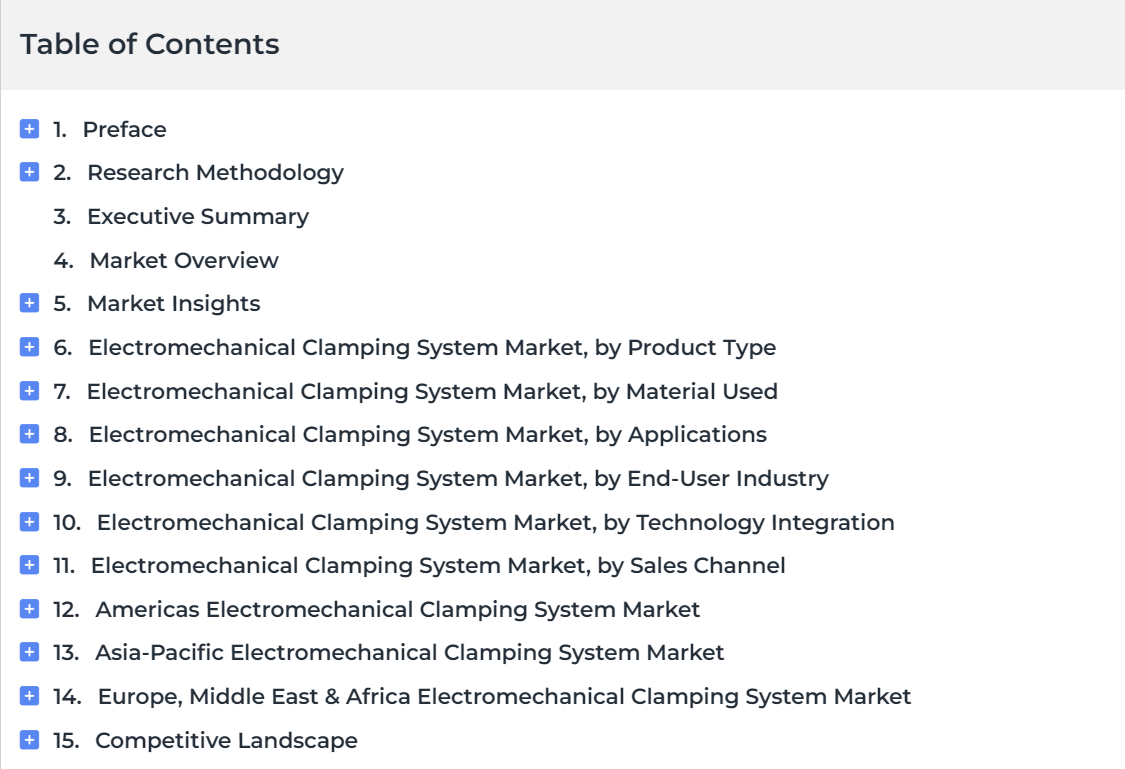The width and height of the screenshot is (1125, 769).
Task: Expand the by Applications chapter plus icon
Action: tap(29, 434)
